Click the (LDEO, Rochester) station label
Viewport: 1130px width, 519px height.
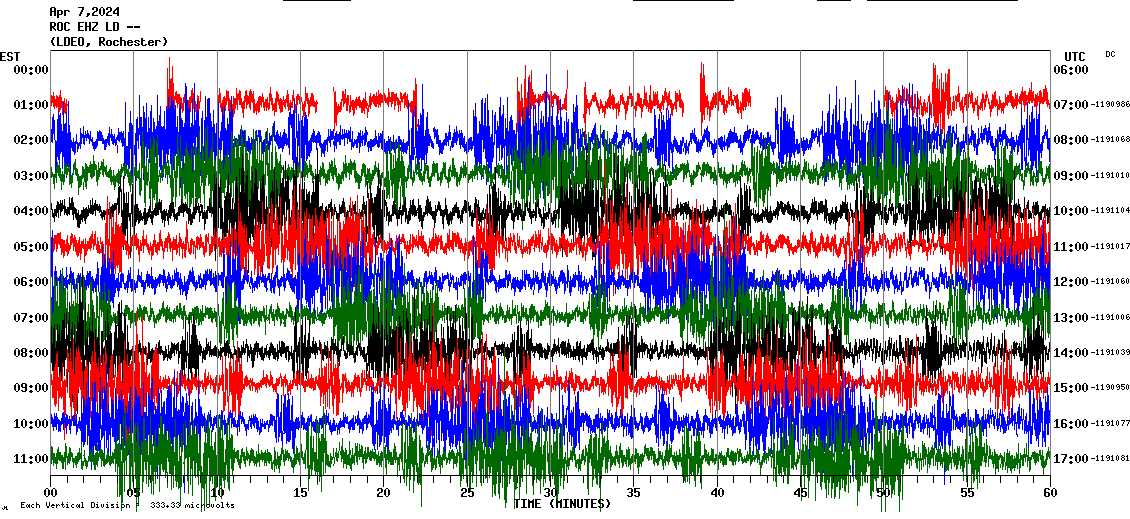[x=109, y=42]
